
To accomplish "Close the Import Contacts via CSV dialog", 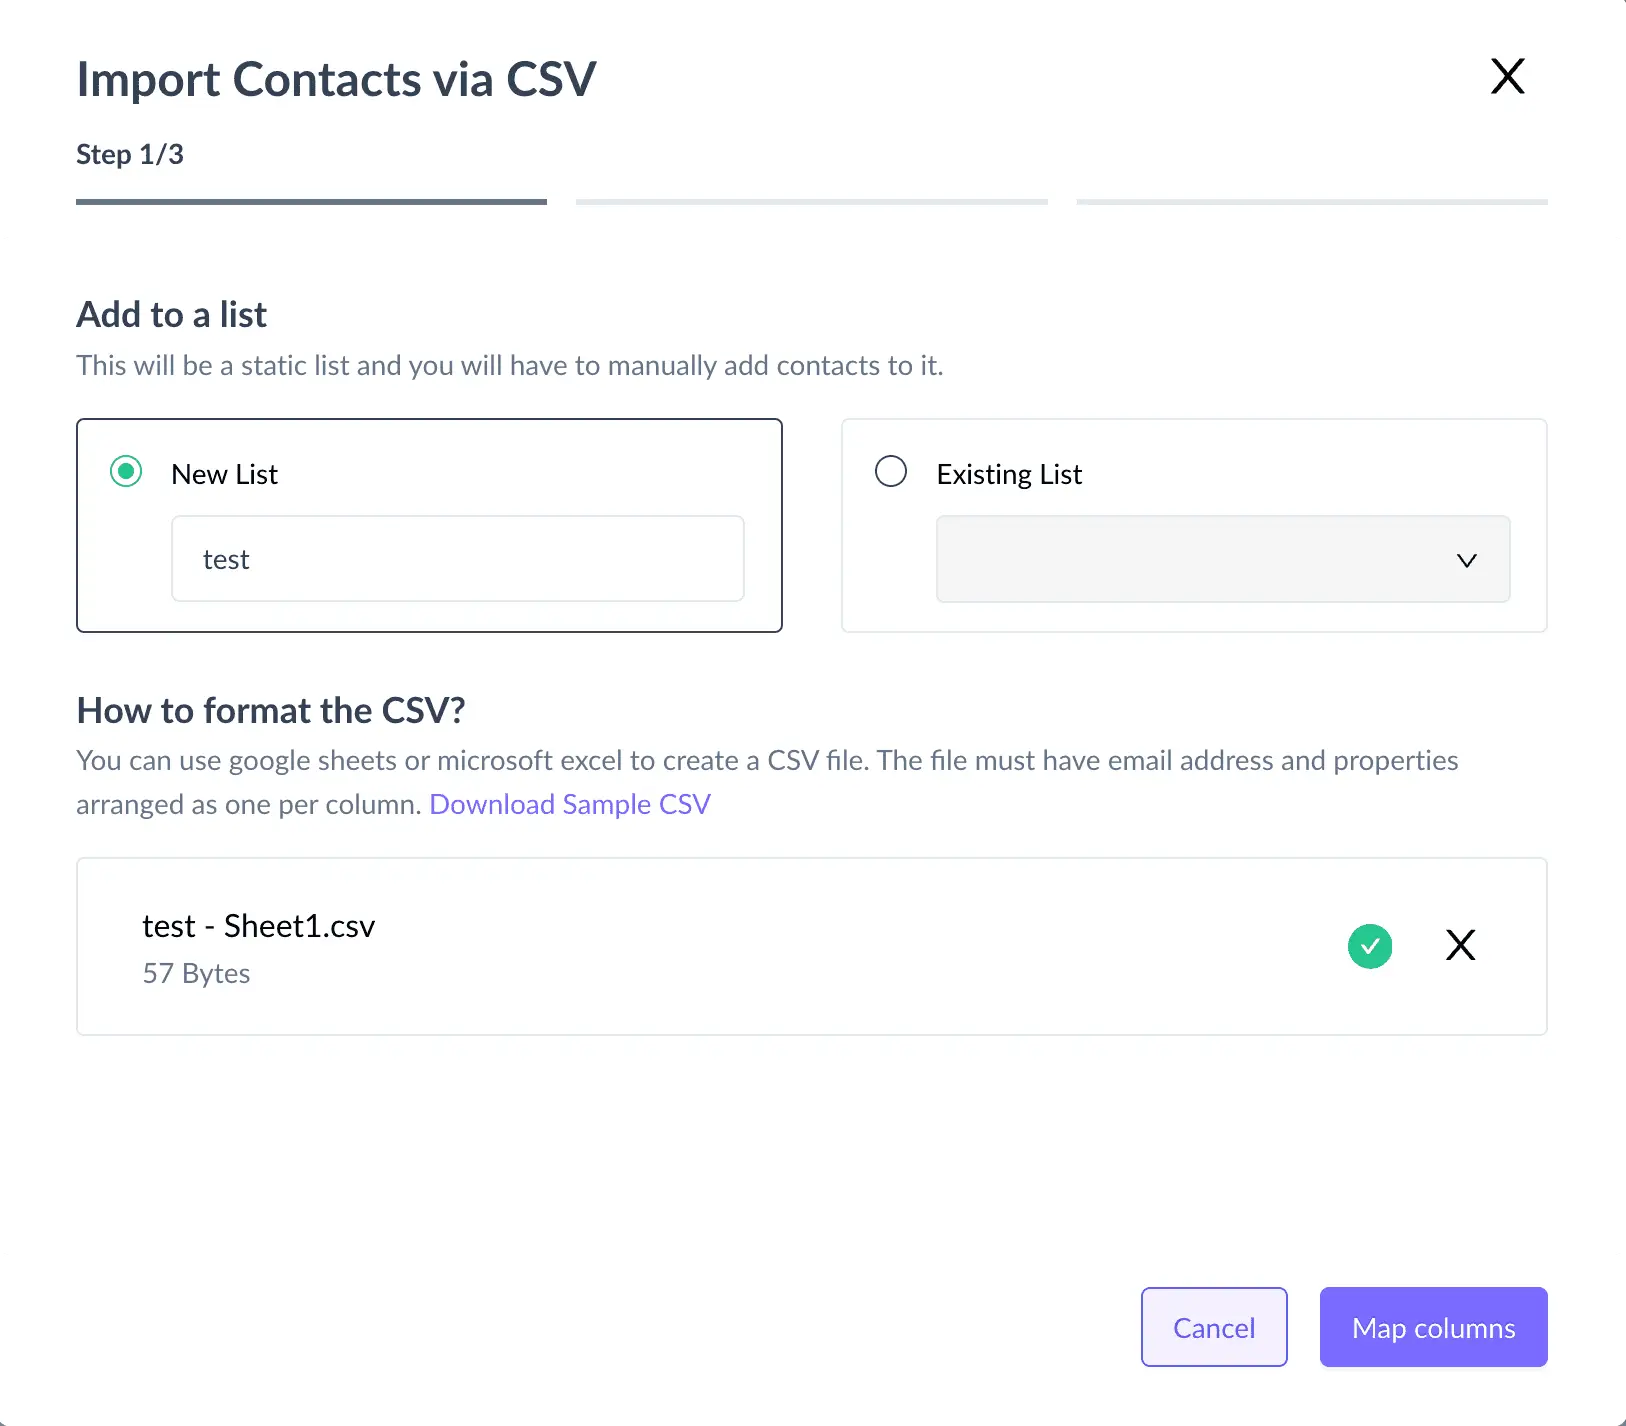I will 1507,76.
